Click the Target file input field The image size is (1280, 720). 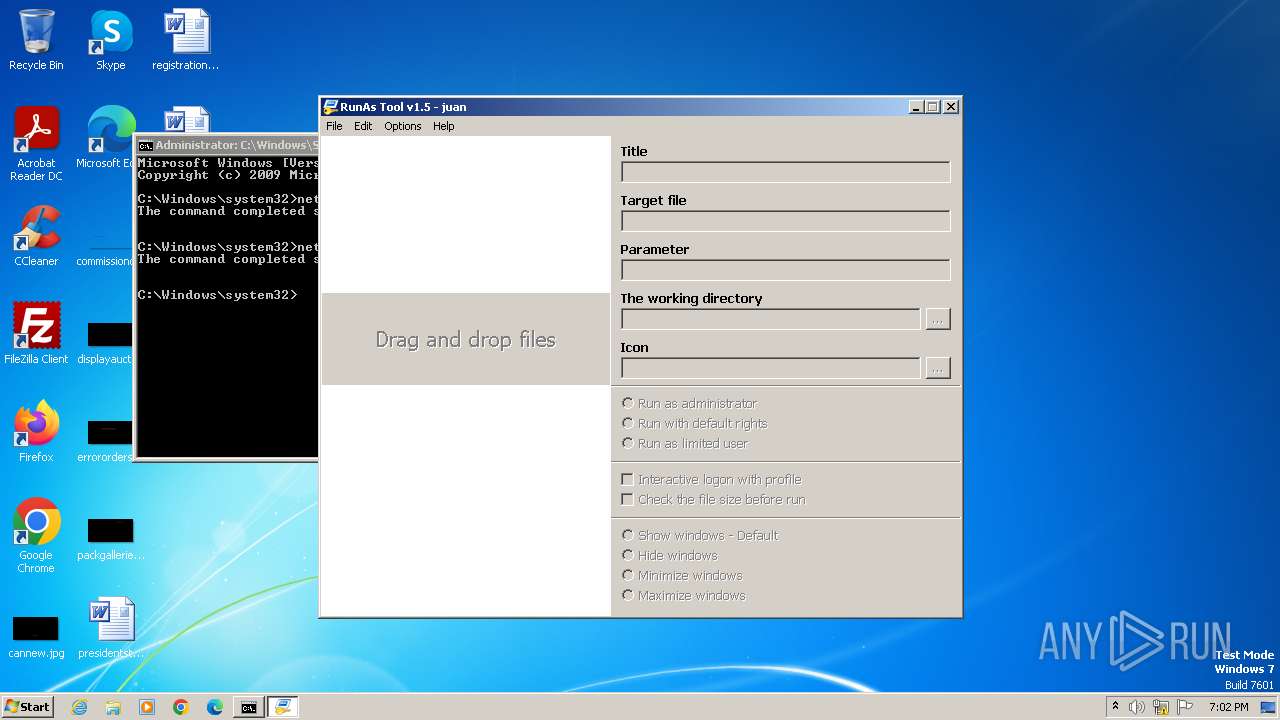coord(785,221)
